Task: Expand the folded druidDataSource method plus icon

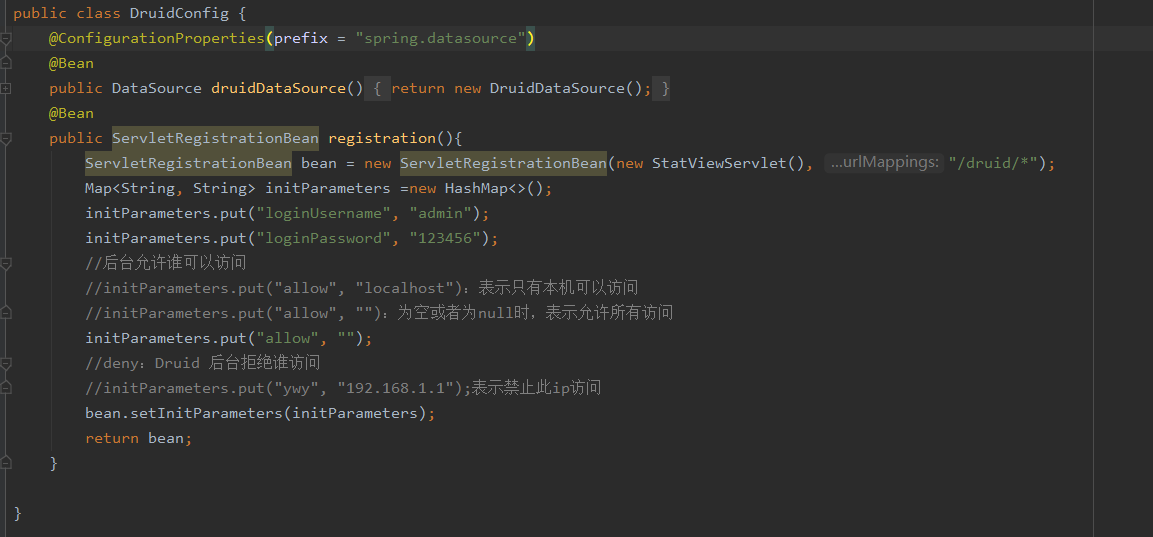Action: click(5, 88)
